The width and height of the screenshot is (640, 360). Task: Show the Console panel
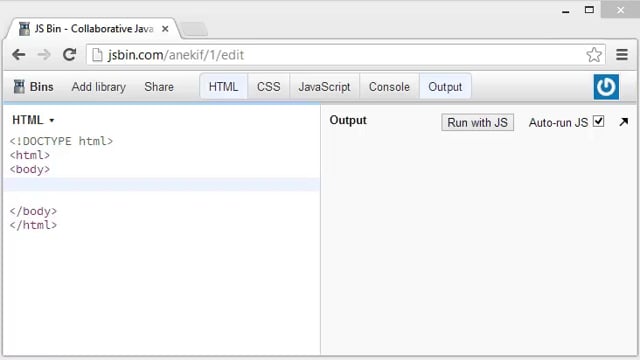click(x=389, y=87)
